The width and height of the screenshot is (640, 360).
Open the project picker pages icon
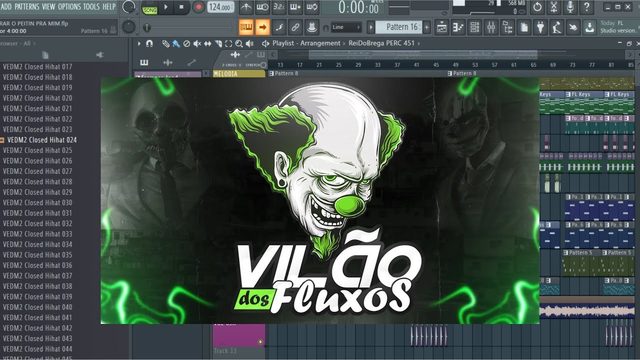click(x=524, y=27)
